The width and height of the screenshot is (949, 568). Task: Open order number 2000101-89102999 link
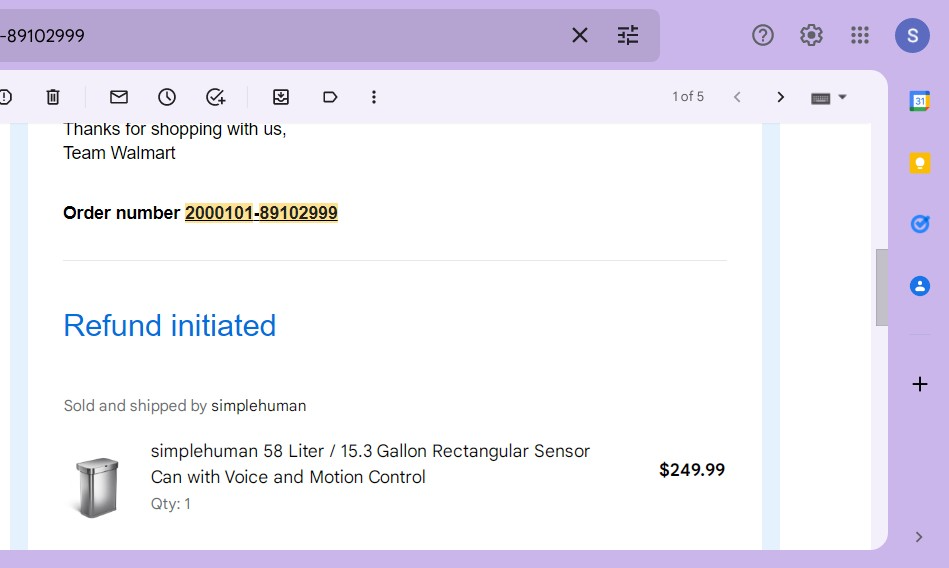click(261, 213)
